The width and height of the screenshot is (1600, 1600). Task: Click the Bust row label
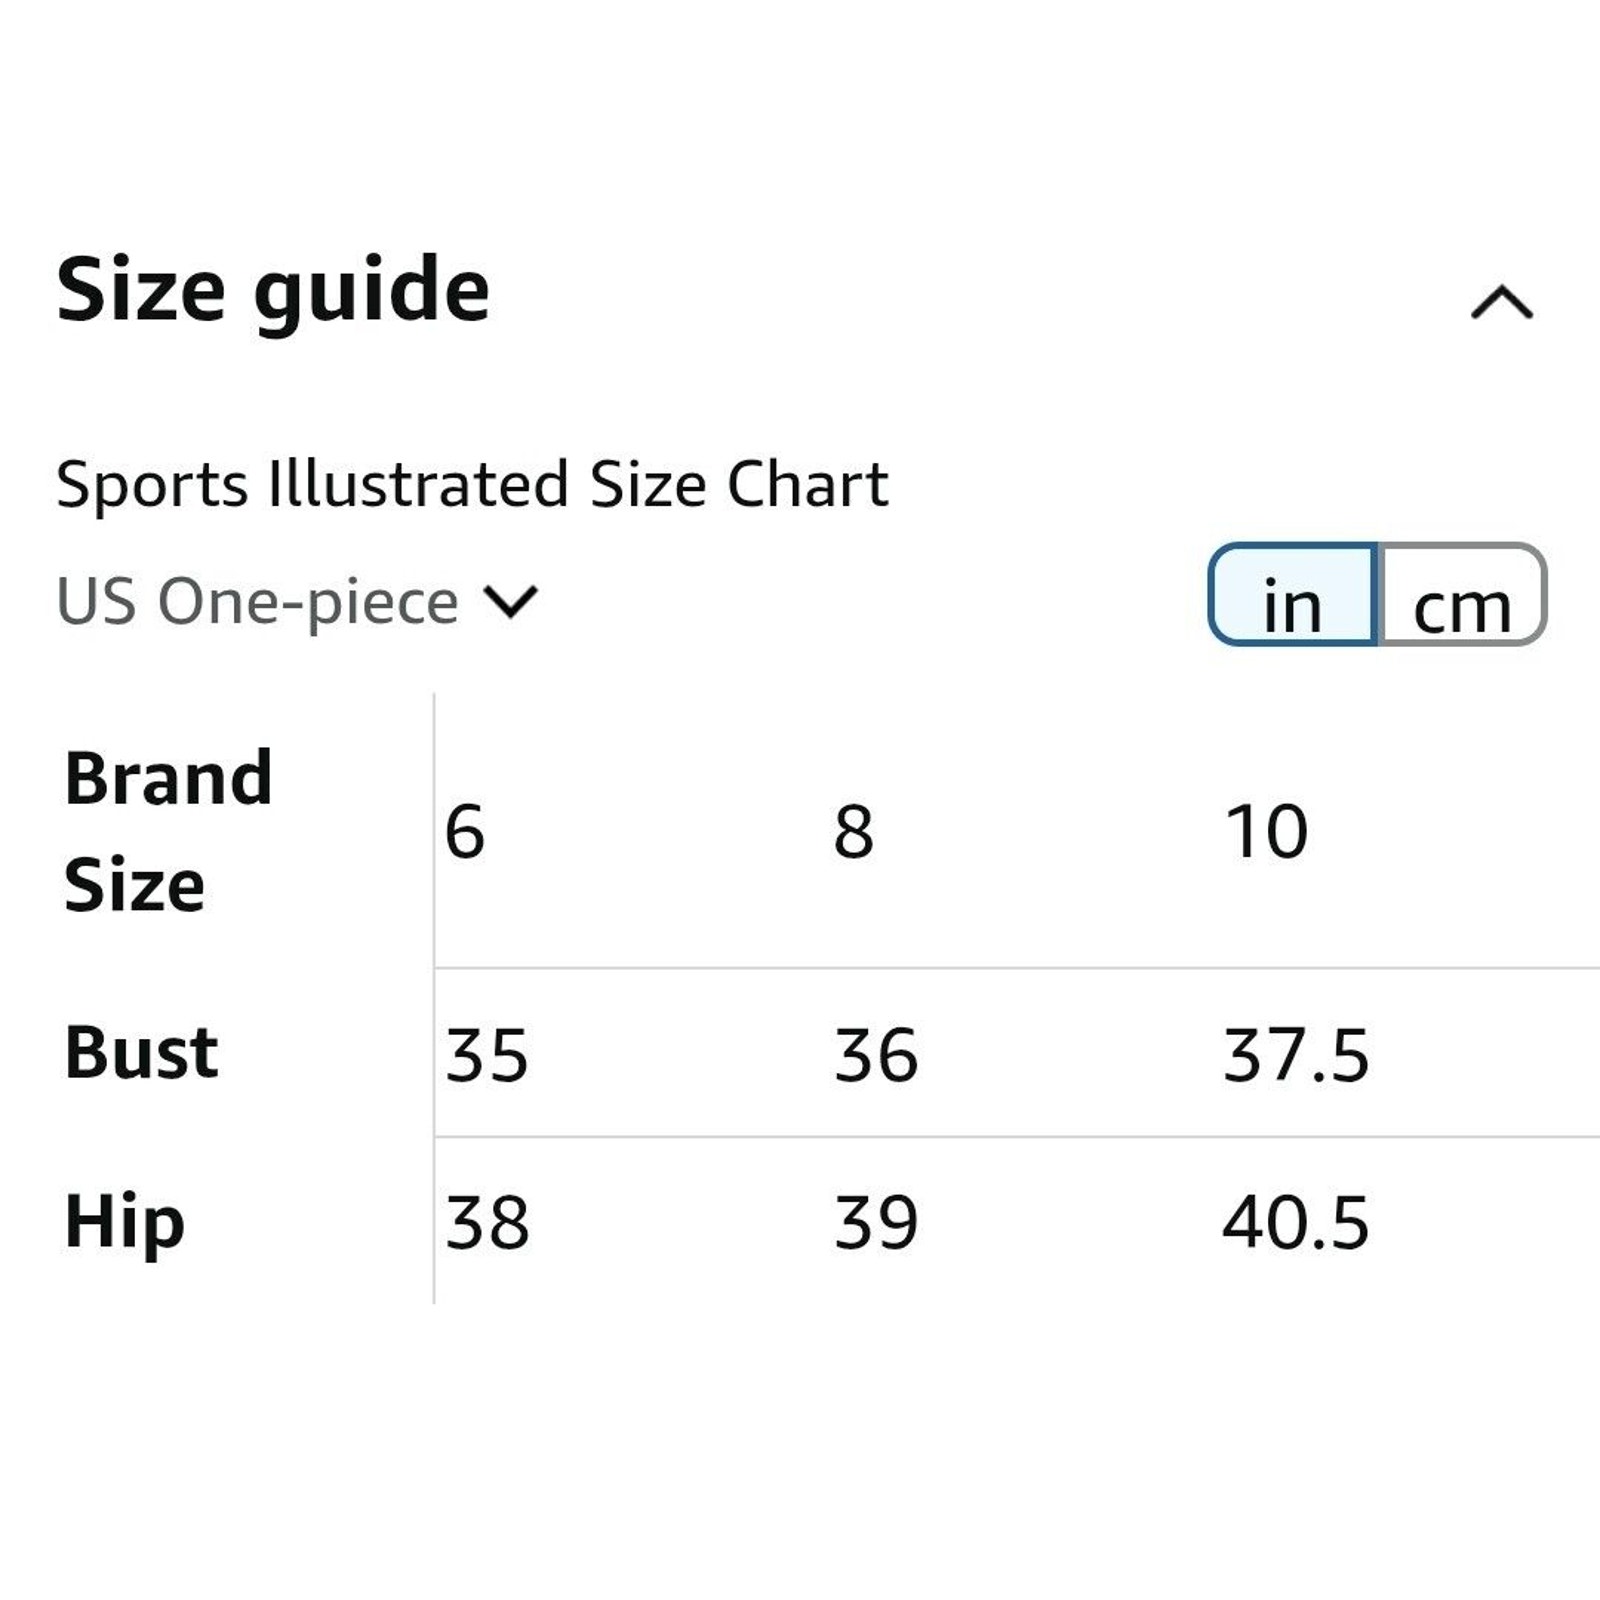141,1052
